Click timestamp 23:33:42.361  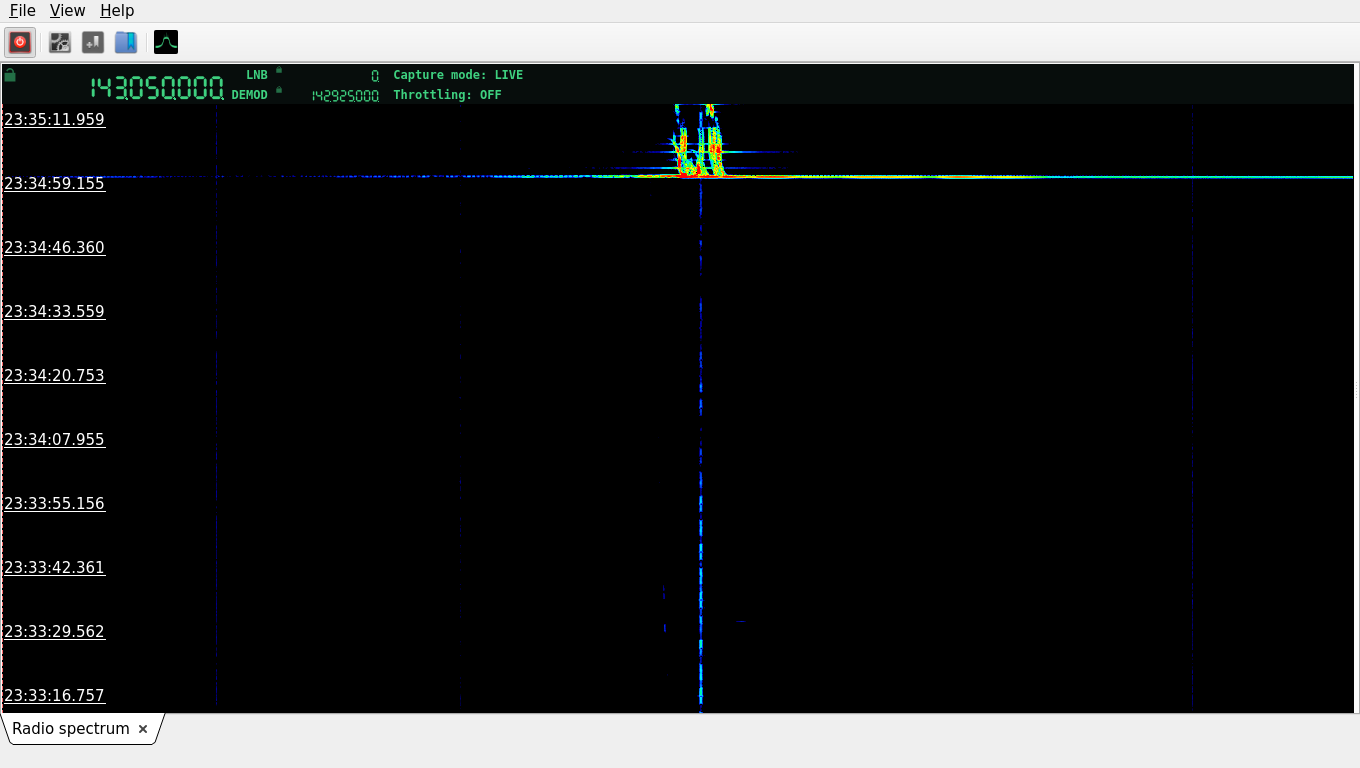pos(55,568)
